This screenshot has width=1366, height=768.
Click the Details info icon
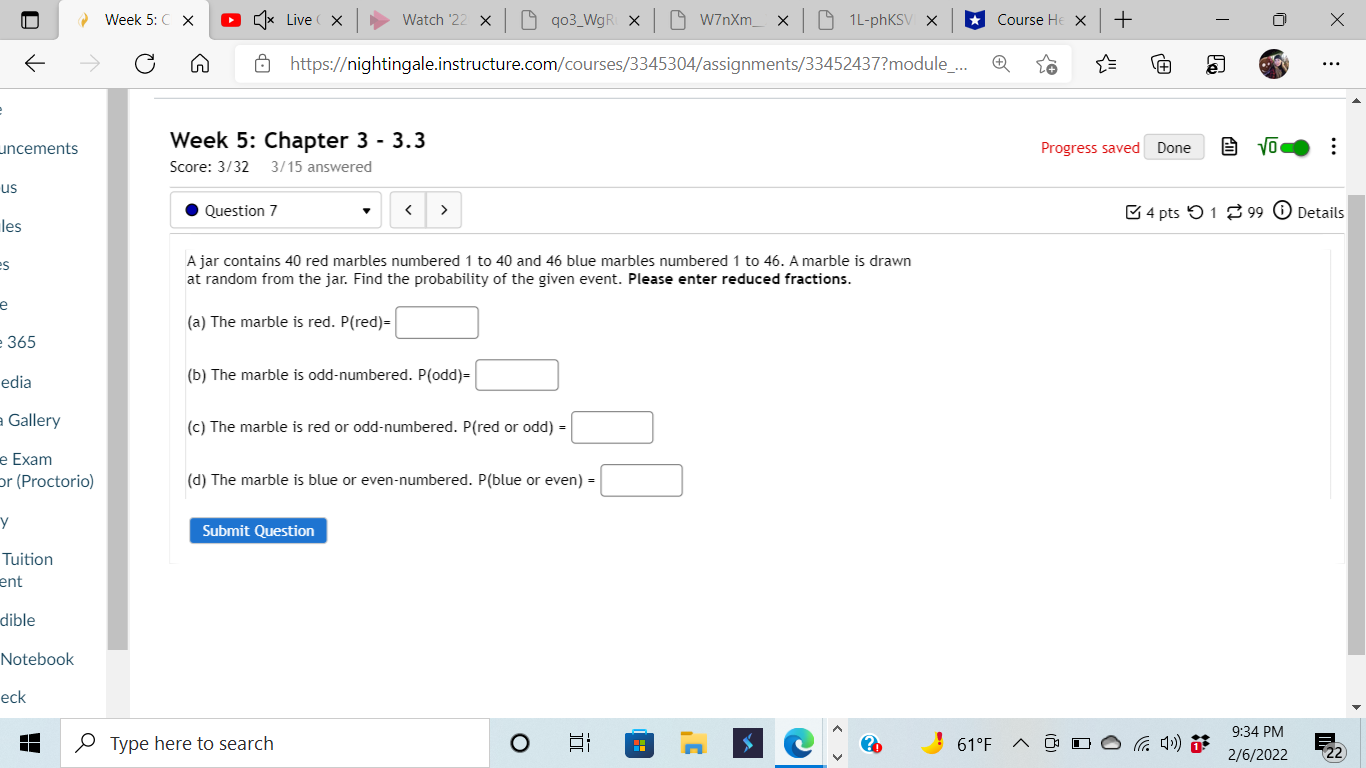1282,211
